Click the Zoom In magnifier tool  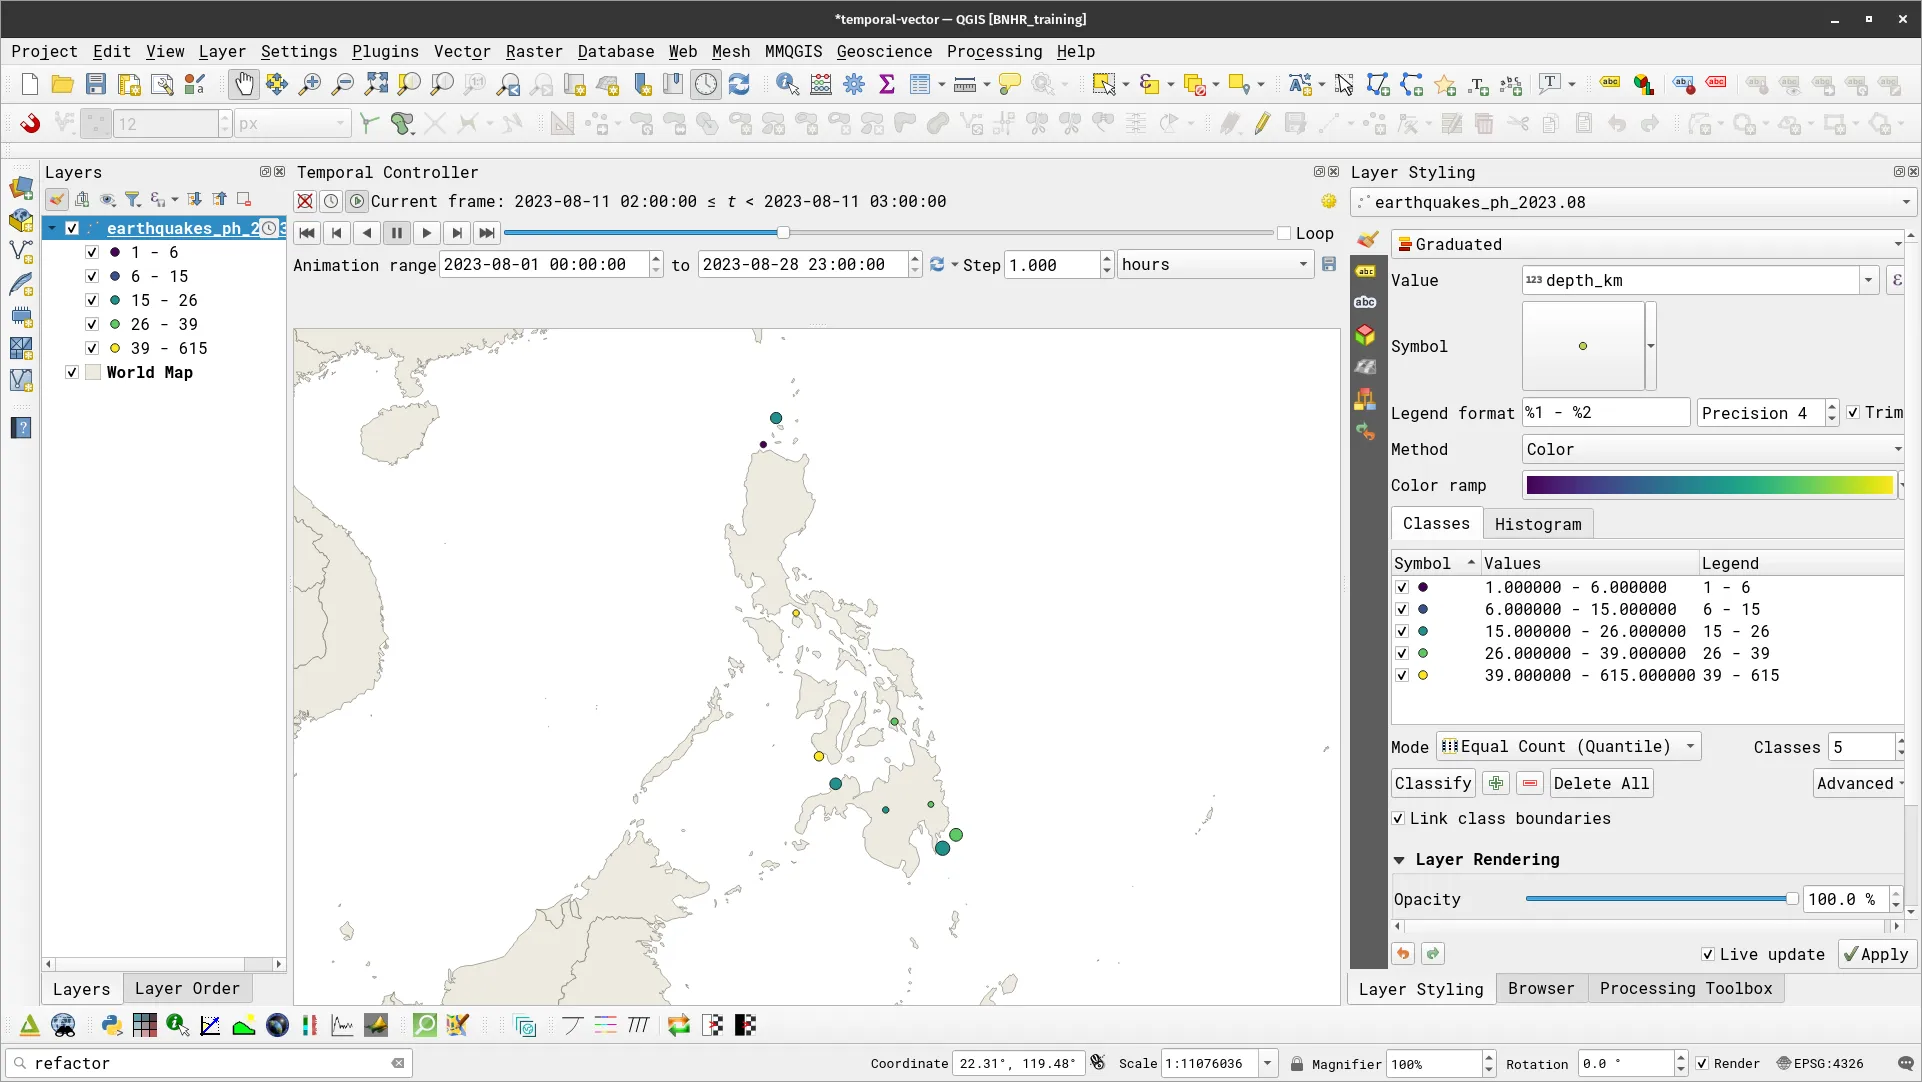[x=310, y=85]
